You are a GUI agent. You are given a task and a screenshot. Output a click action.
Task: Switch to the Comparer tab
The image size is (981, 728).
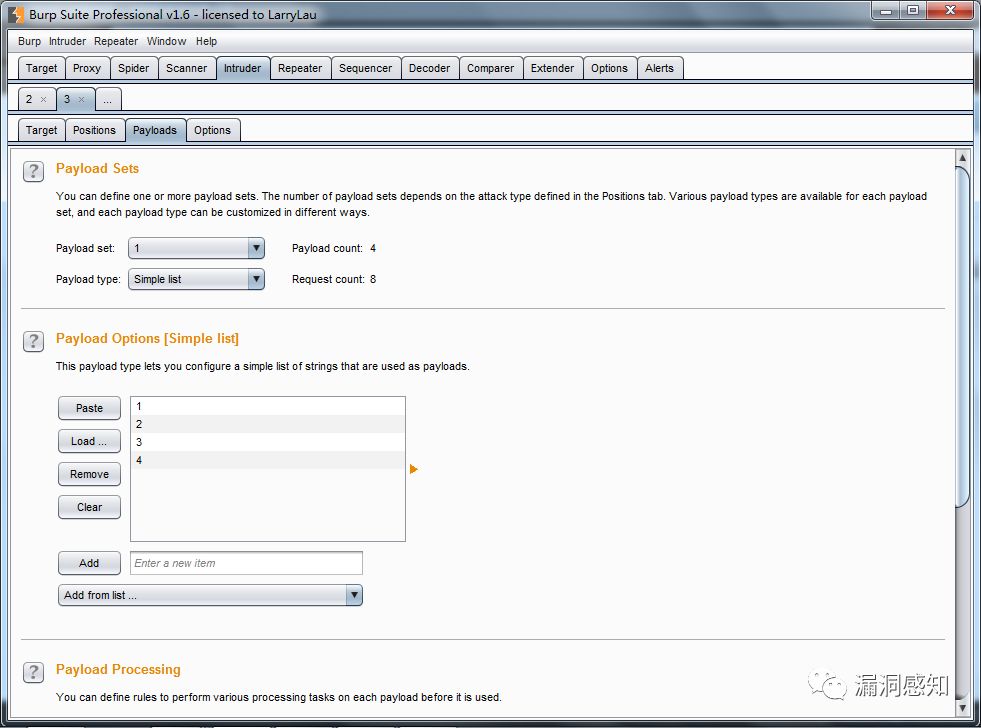coord(490,68)
